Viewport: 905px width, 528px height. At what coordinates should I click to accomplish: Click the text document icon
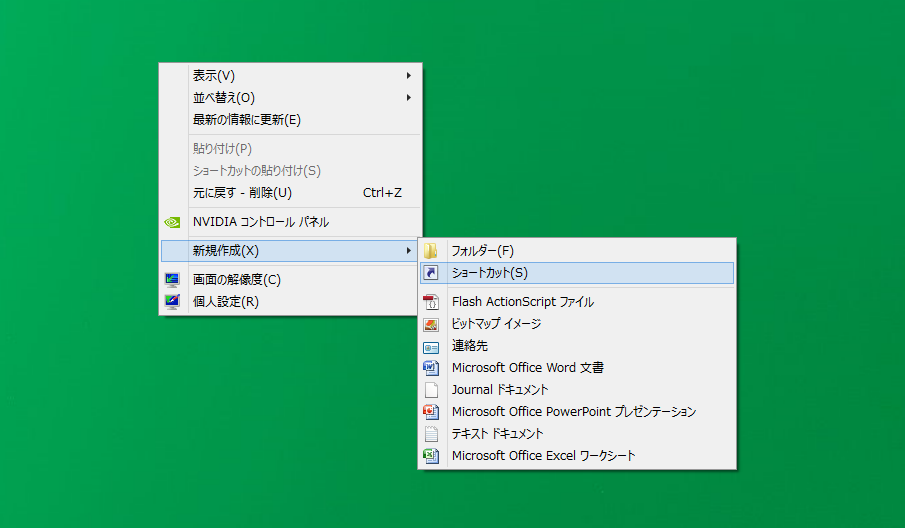(431, 434)
